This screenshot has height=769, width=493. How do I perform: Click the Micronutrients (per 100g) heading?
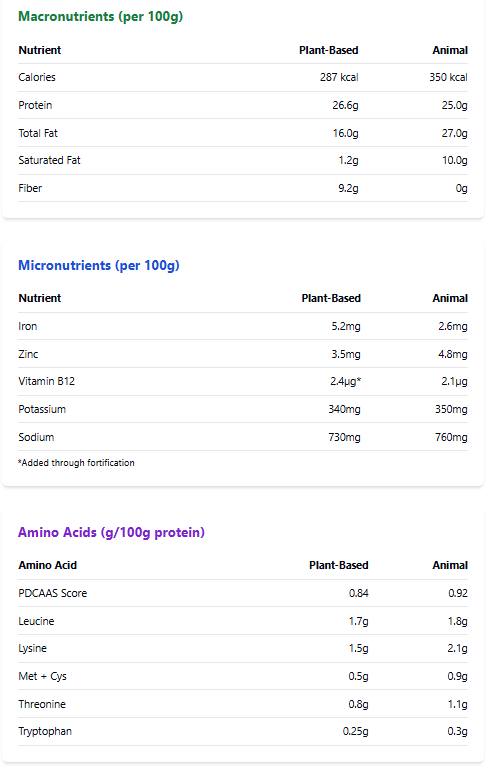click(x=99, y=265)
